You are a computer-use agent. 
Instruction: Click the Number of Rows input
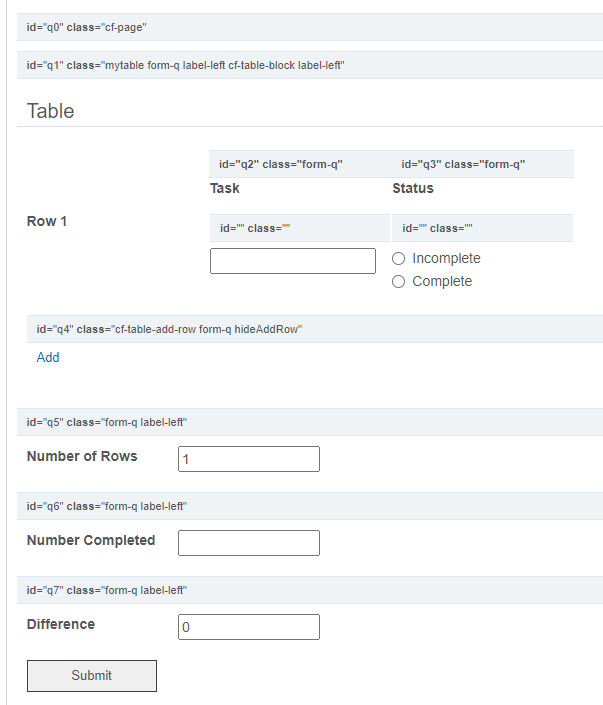point(249,459)
